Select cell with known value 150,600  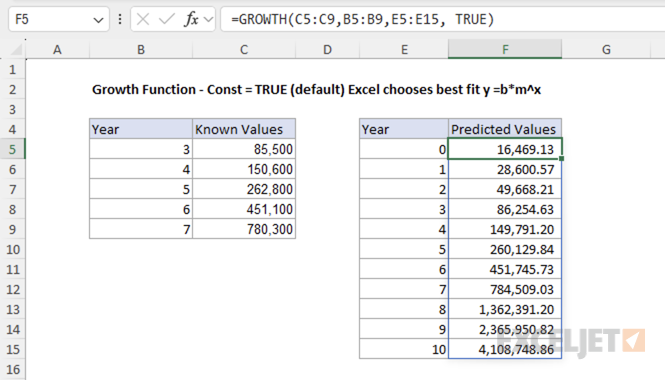[244, 169]
